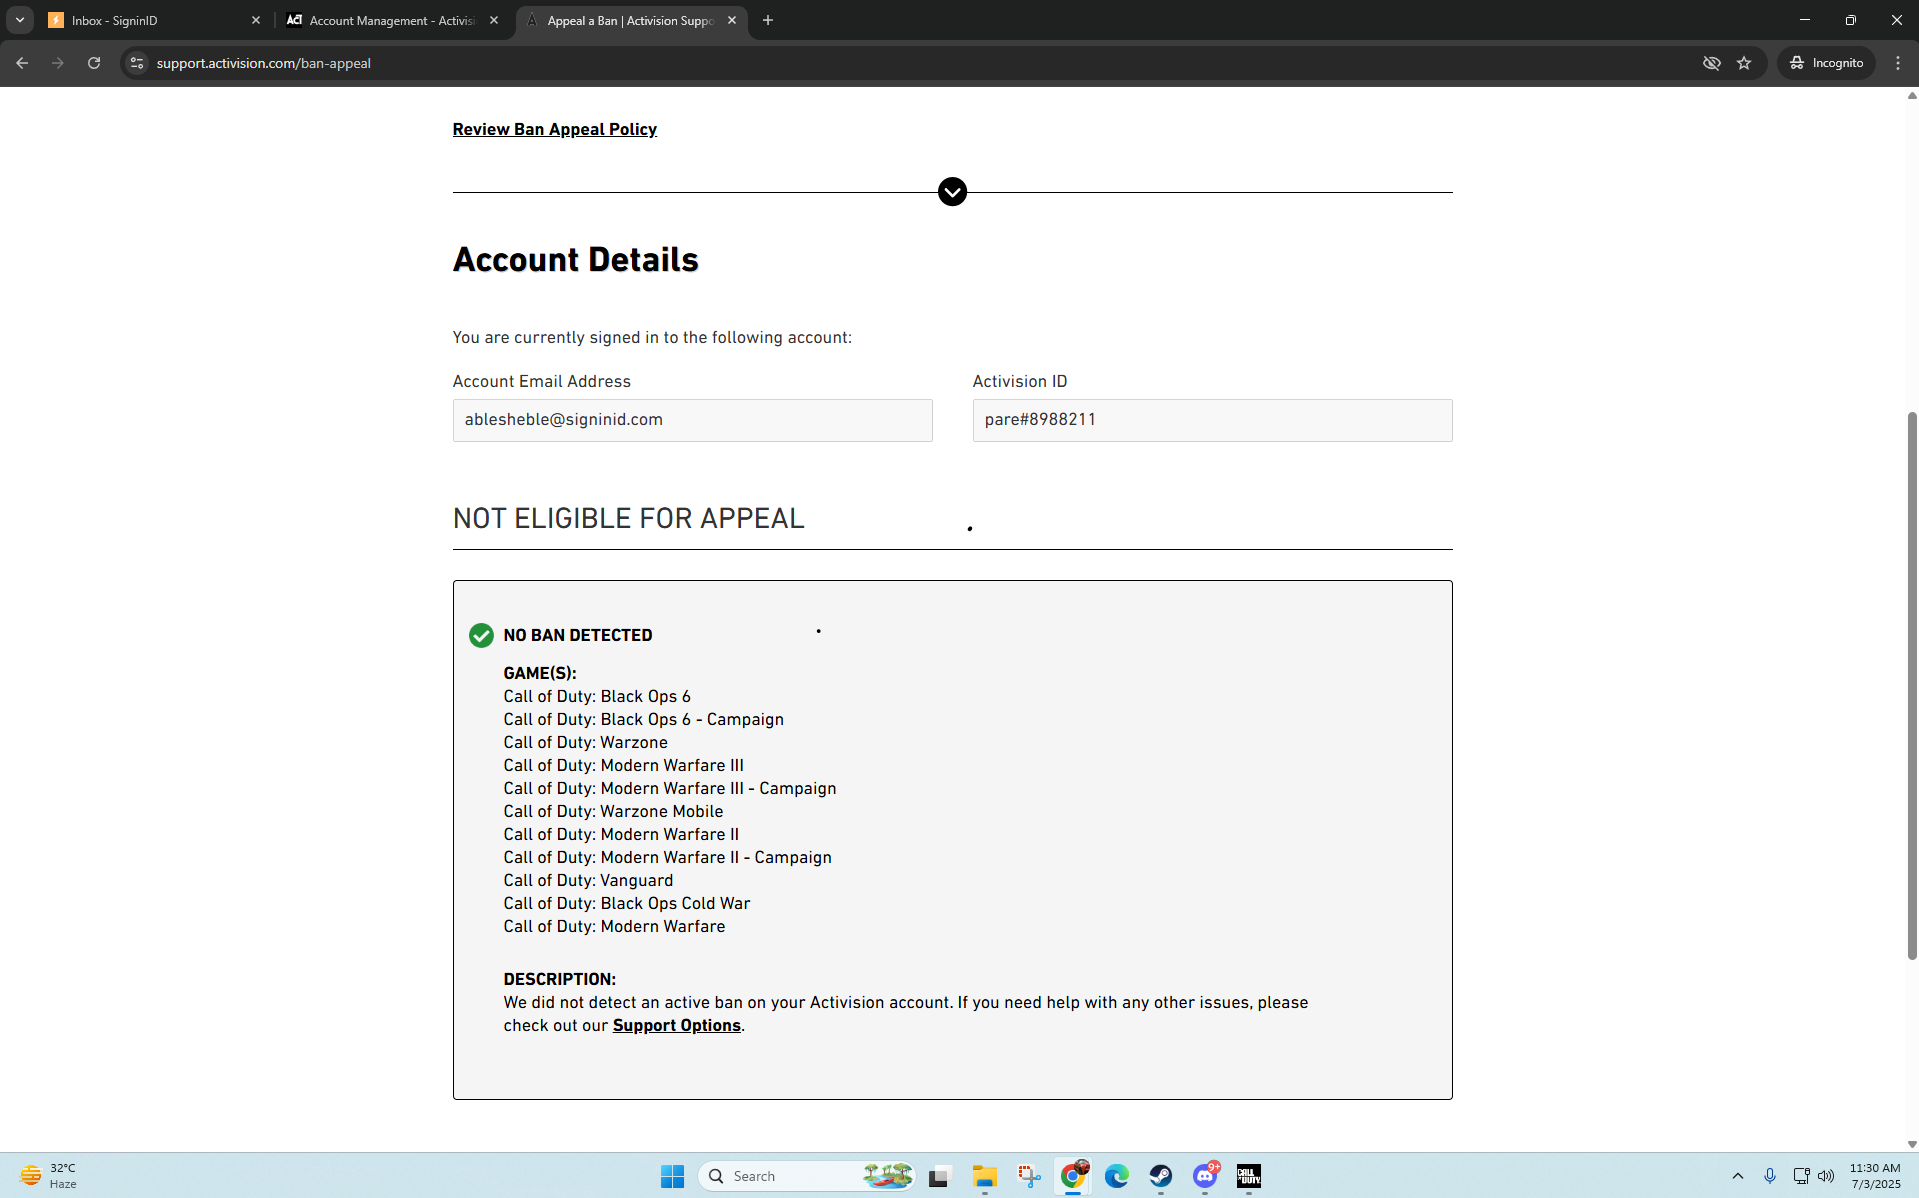Click "Call of Duty: Warzone" line

pyautogui.click(x=586, y=742)
